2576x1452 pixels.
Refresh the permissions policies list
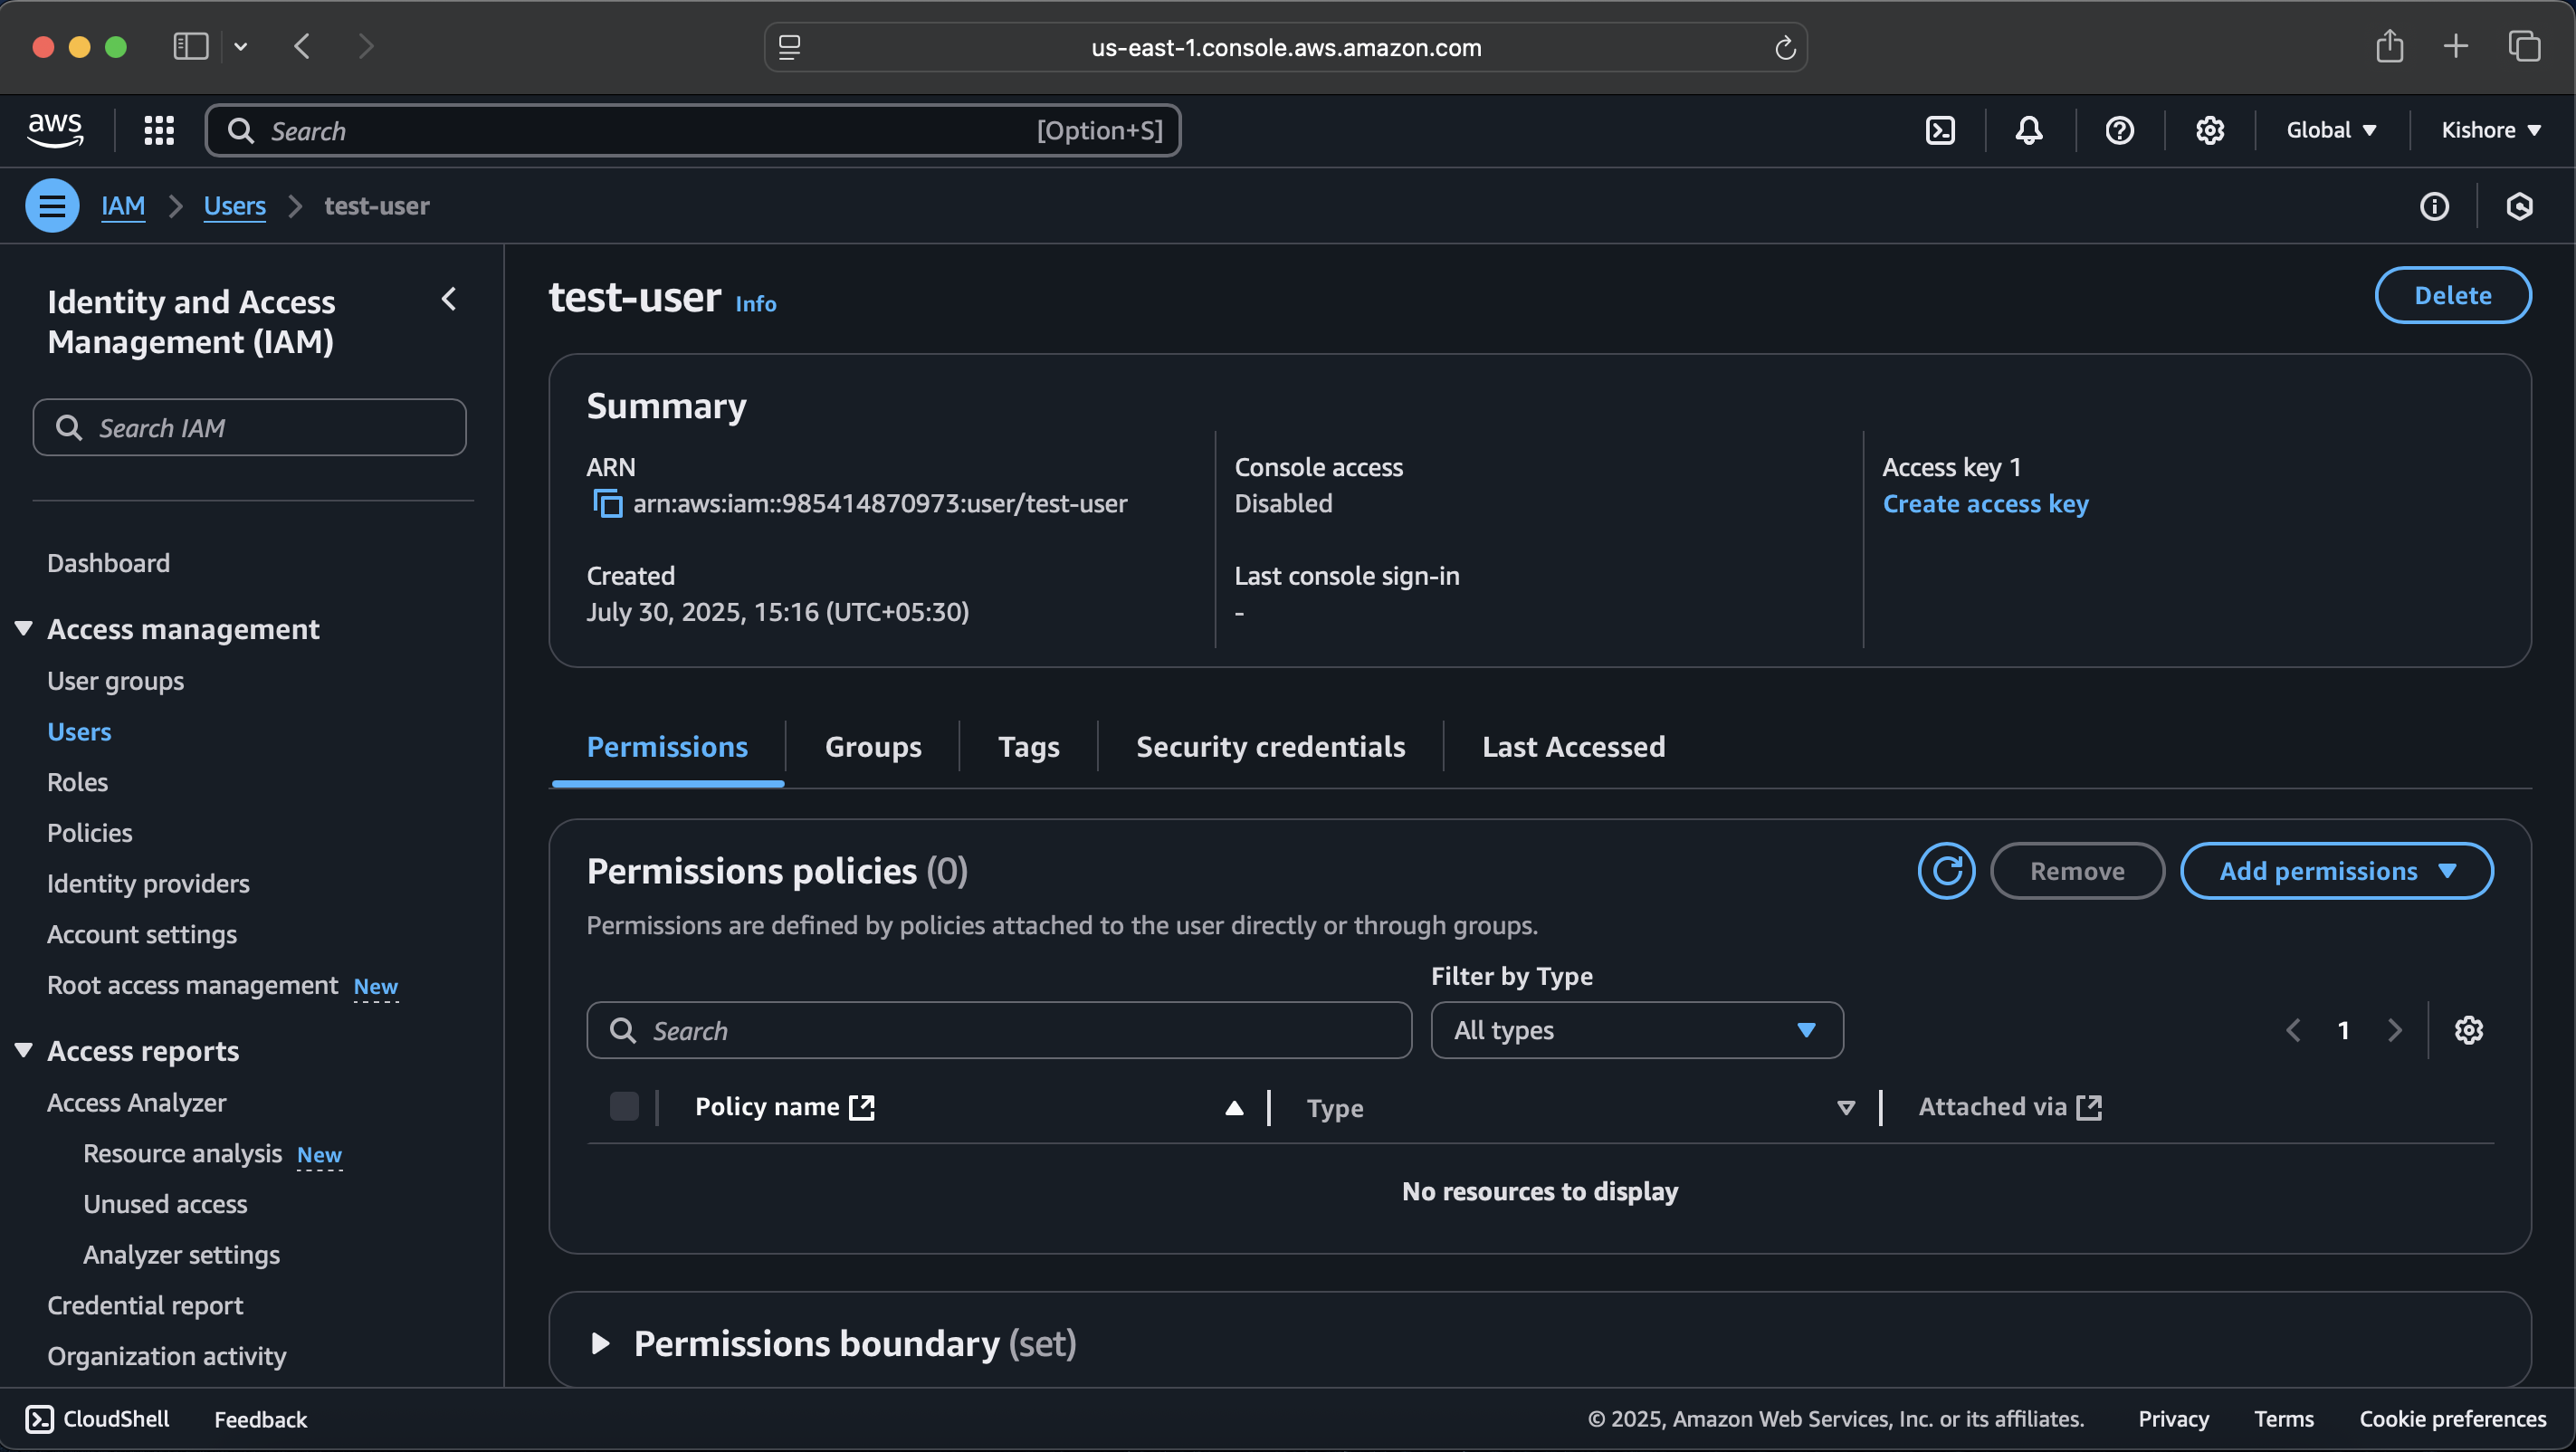tap(1945, 871)
